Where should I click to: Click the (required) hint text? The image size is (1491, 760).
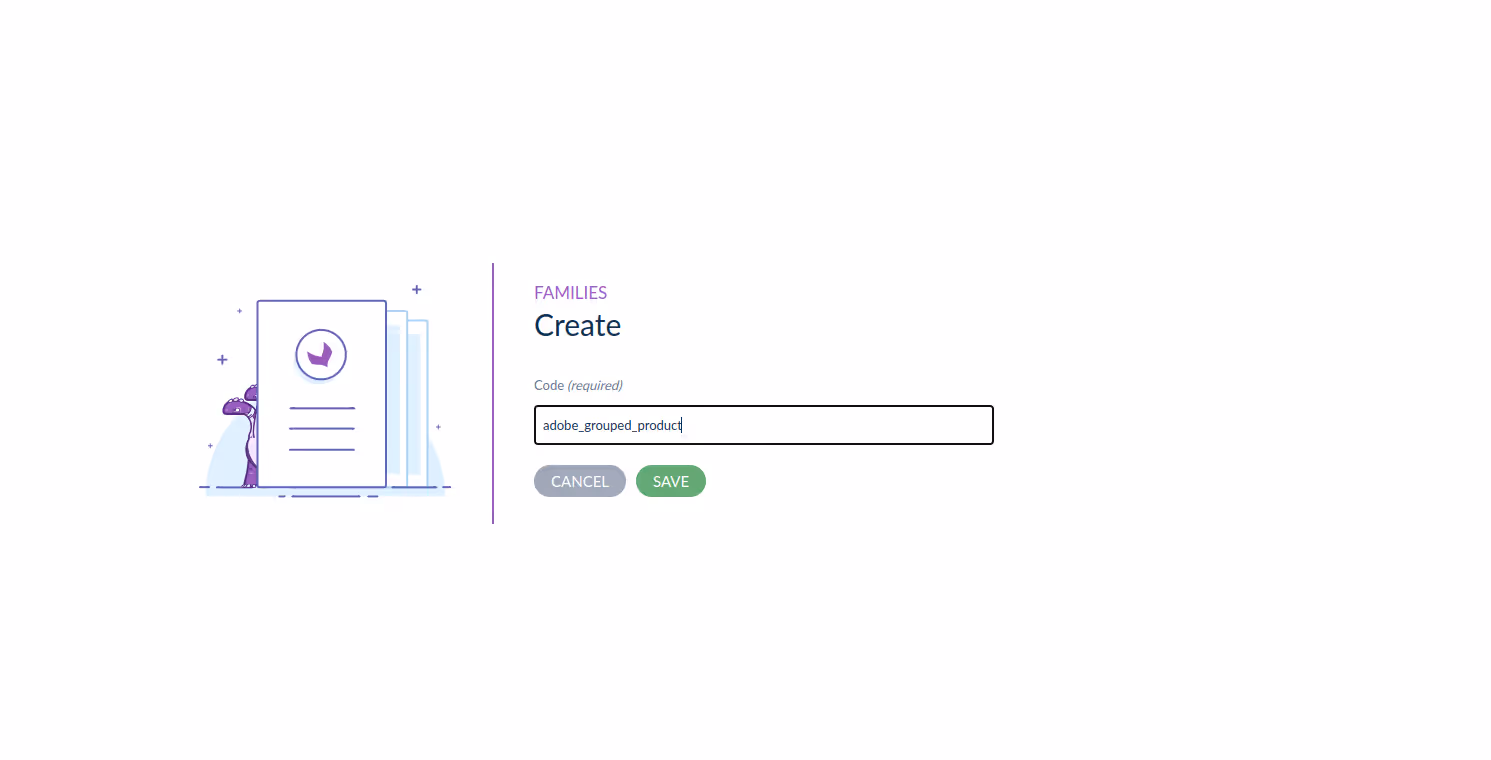click(x=595, y=385)
